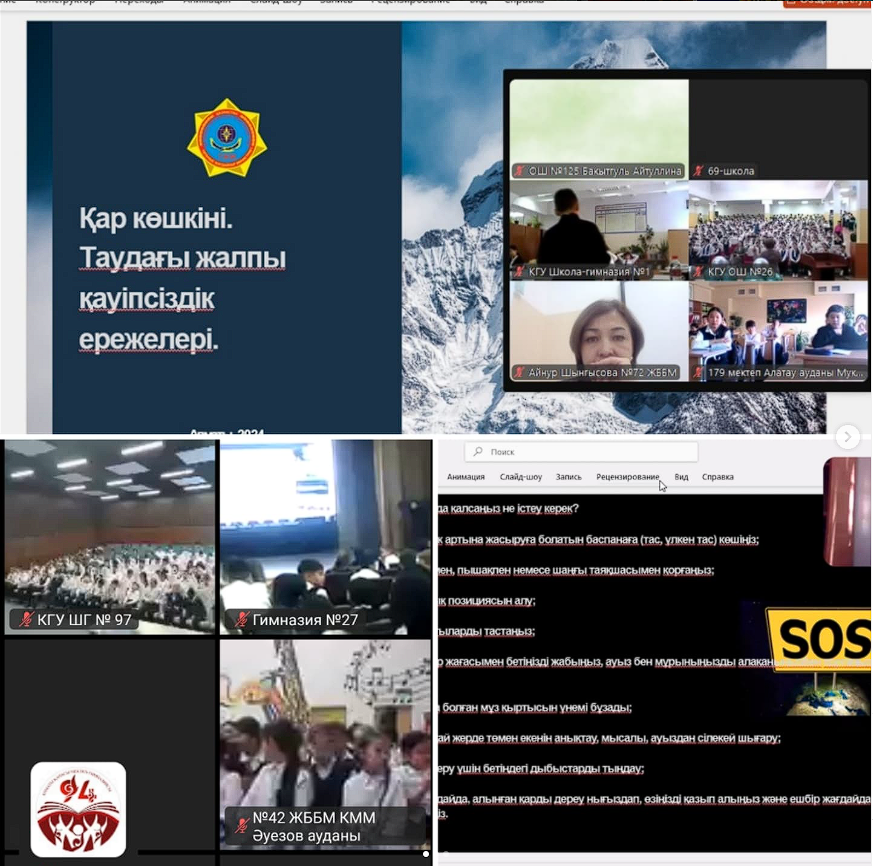
Task: Select the Айнур Шынгысова №72 ЖББМ tile
Action: (x=599, y=331)
